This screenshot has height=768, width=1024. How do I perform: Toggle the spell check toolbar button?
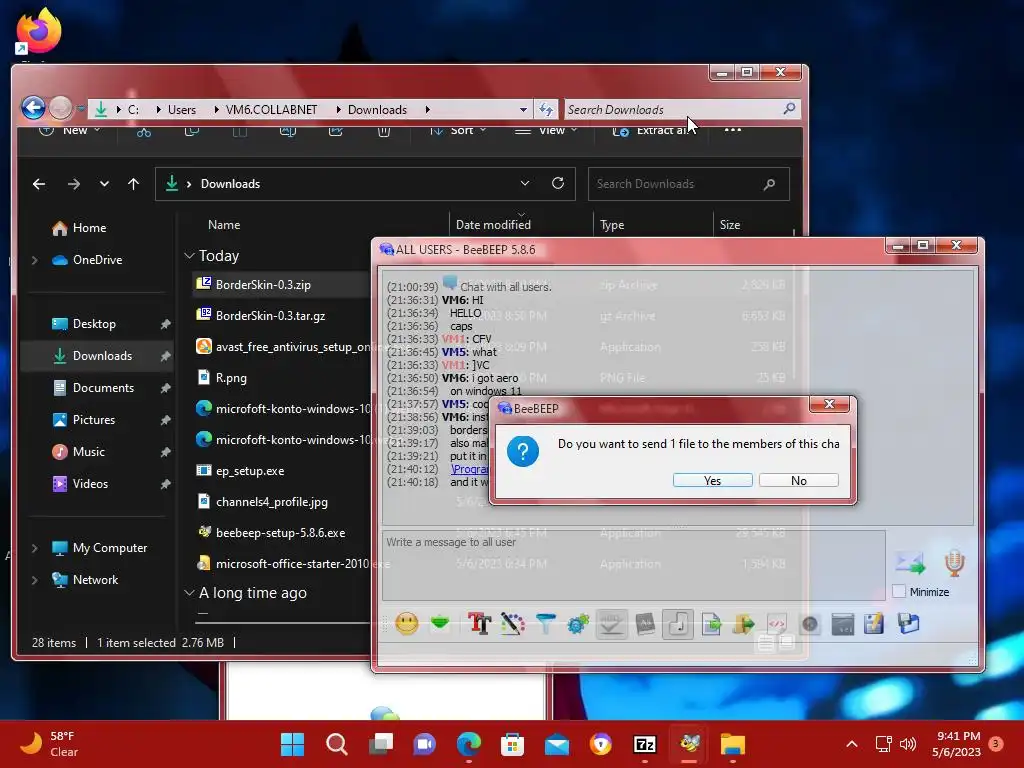point(611,624)
